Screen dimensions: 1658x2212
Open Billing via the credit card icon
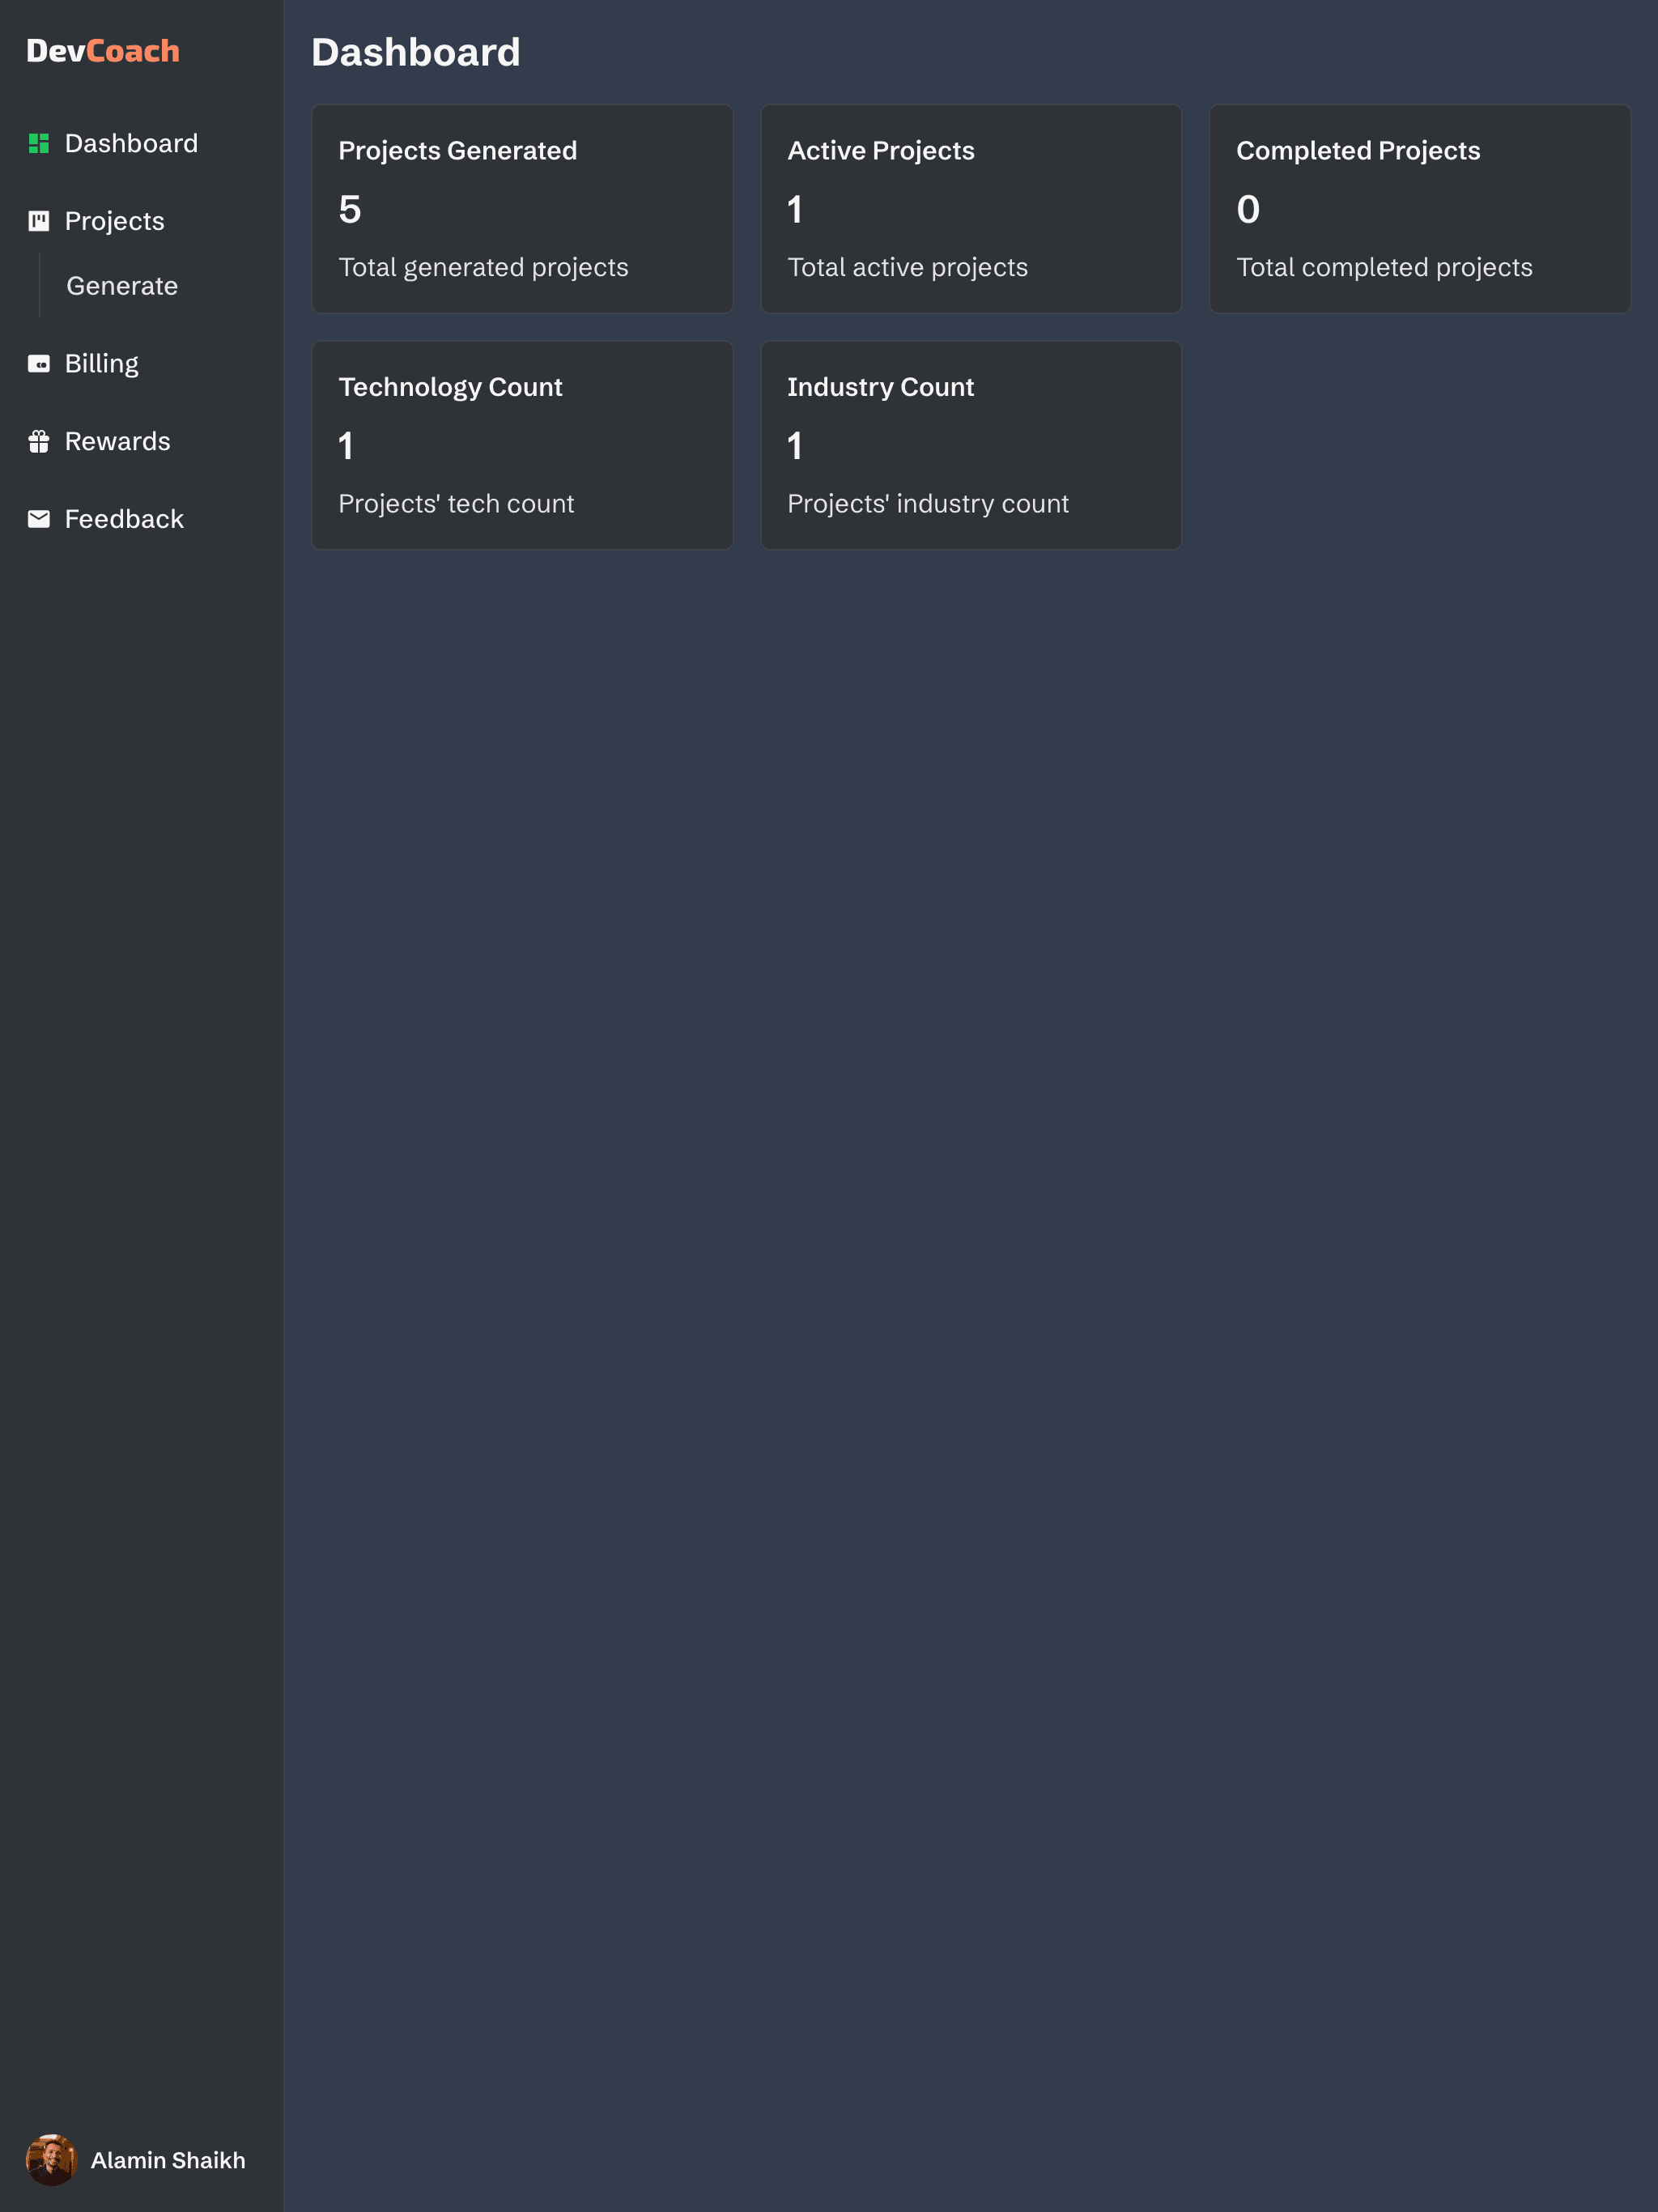point(39,364)
